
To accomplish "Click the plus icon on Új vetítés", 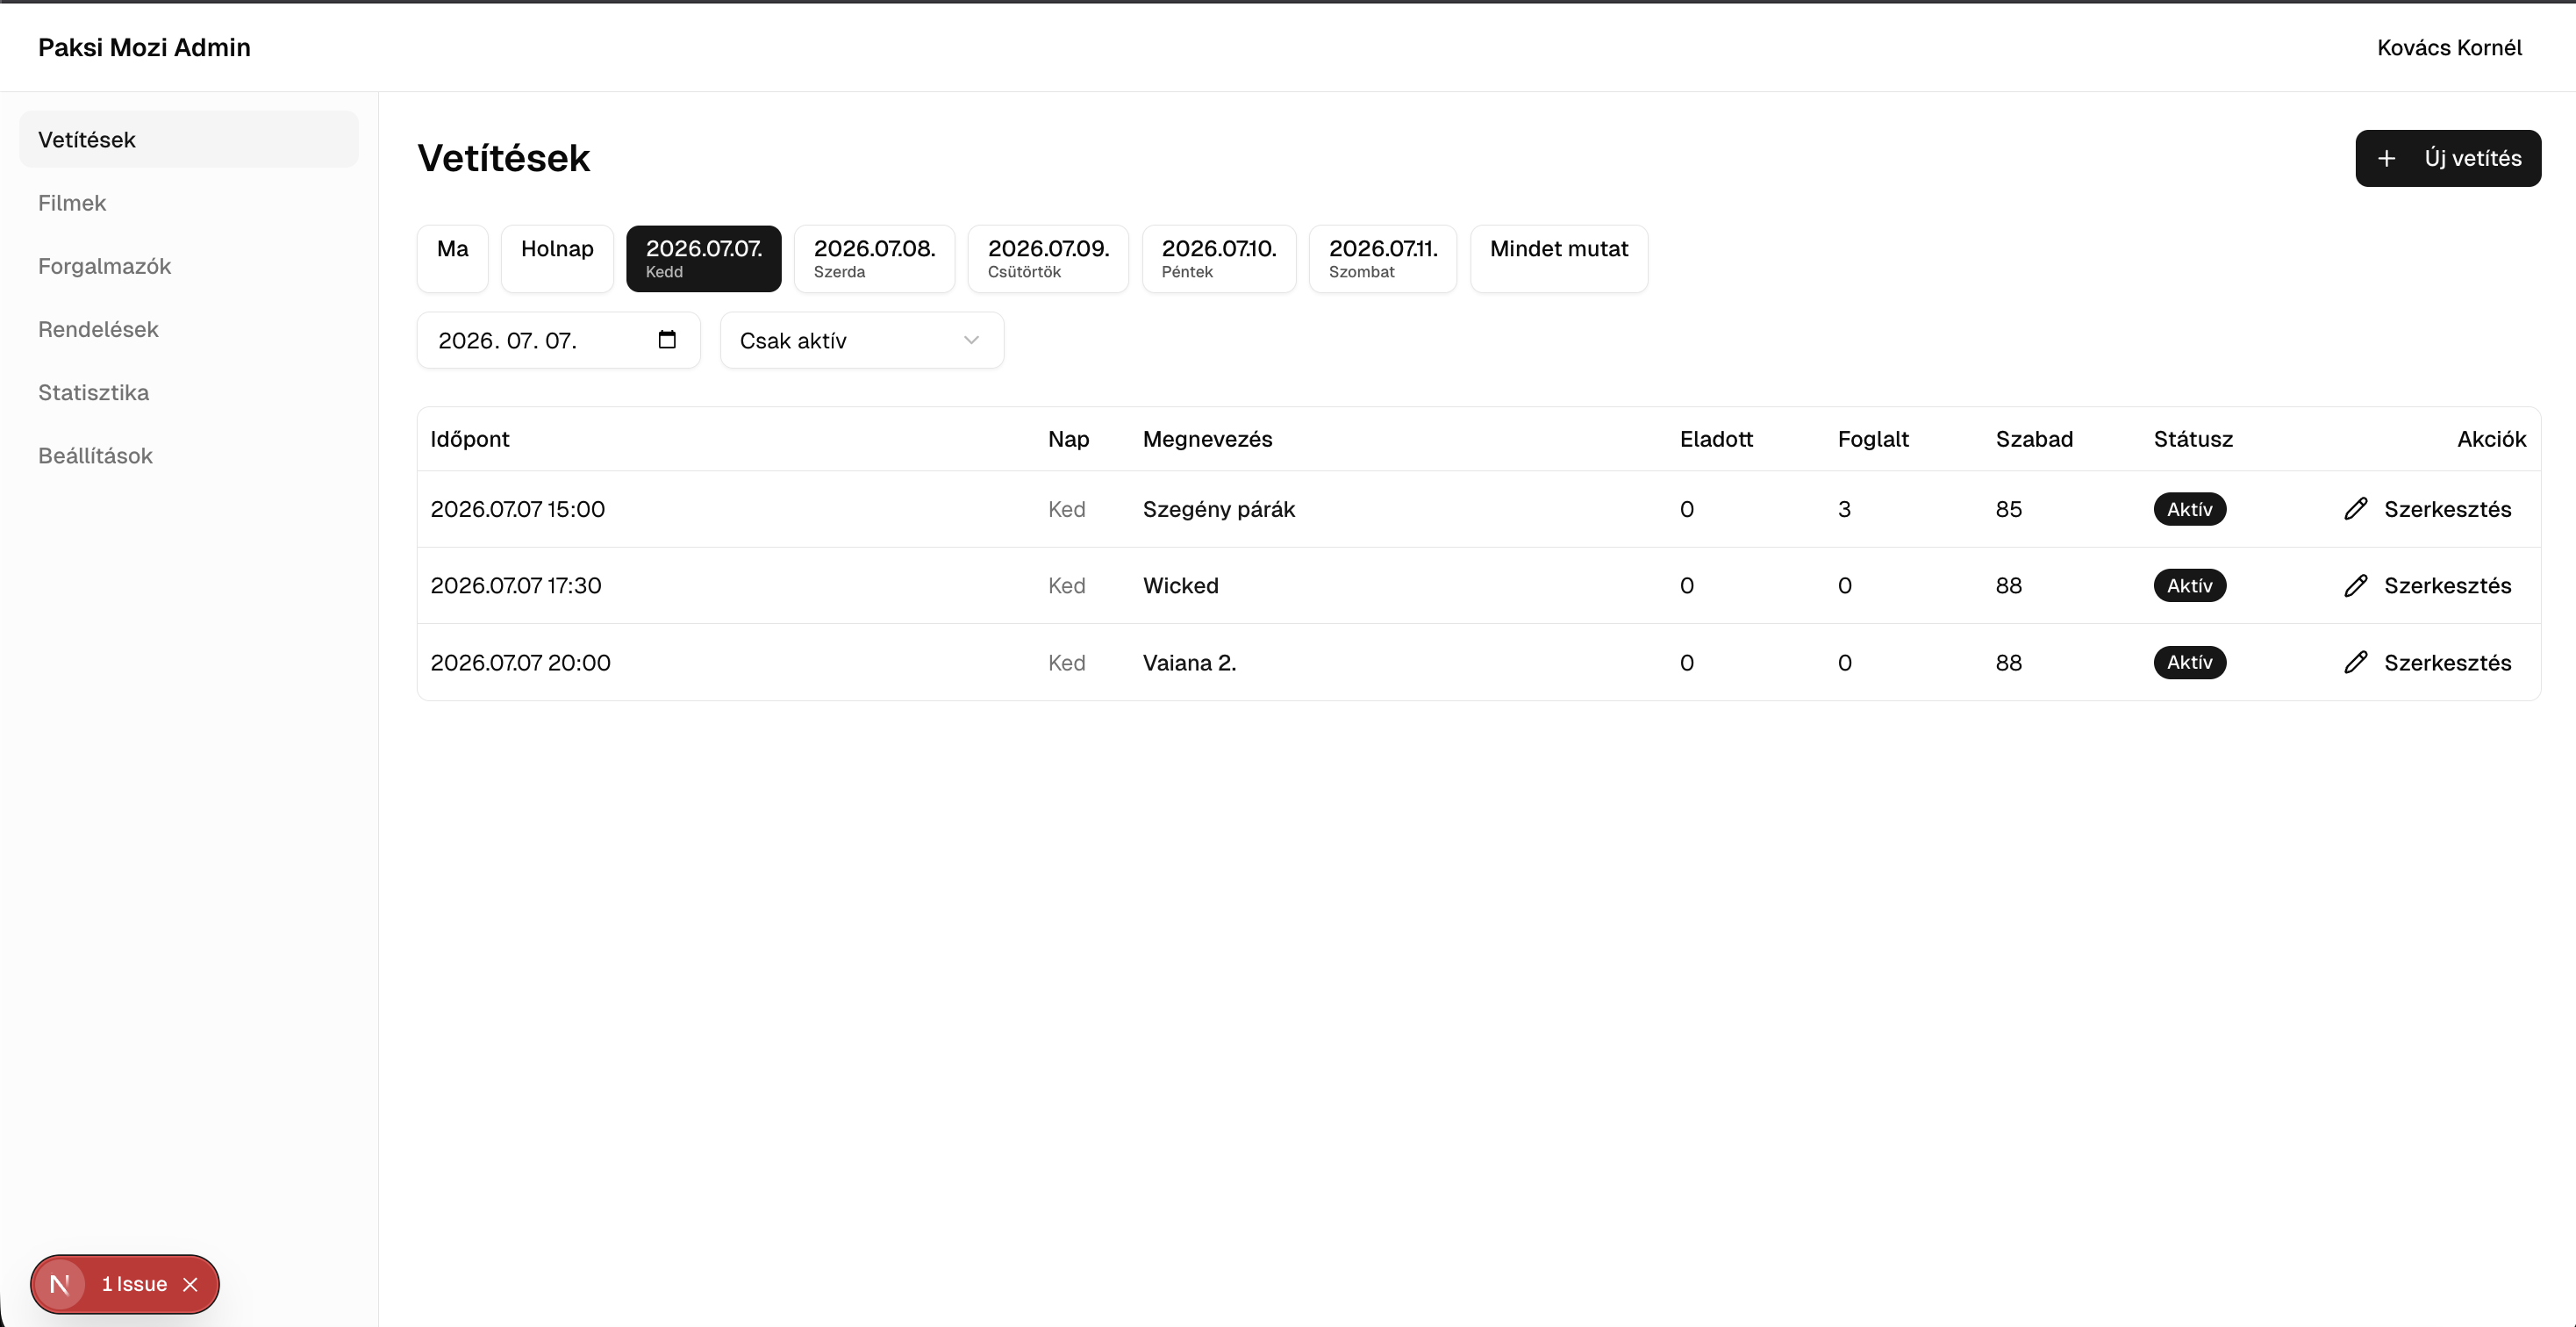I will [x=2387, y=158].
